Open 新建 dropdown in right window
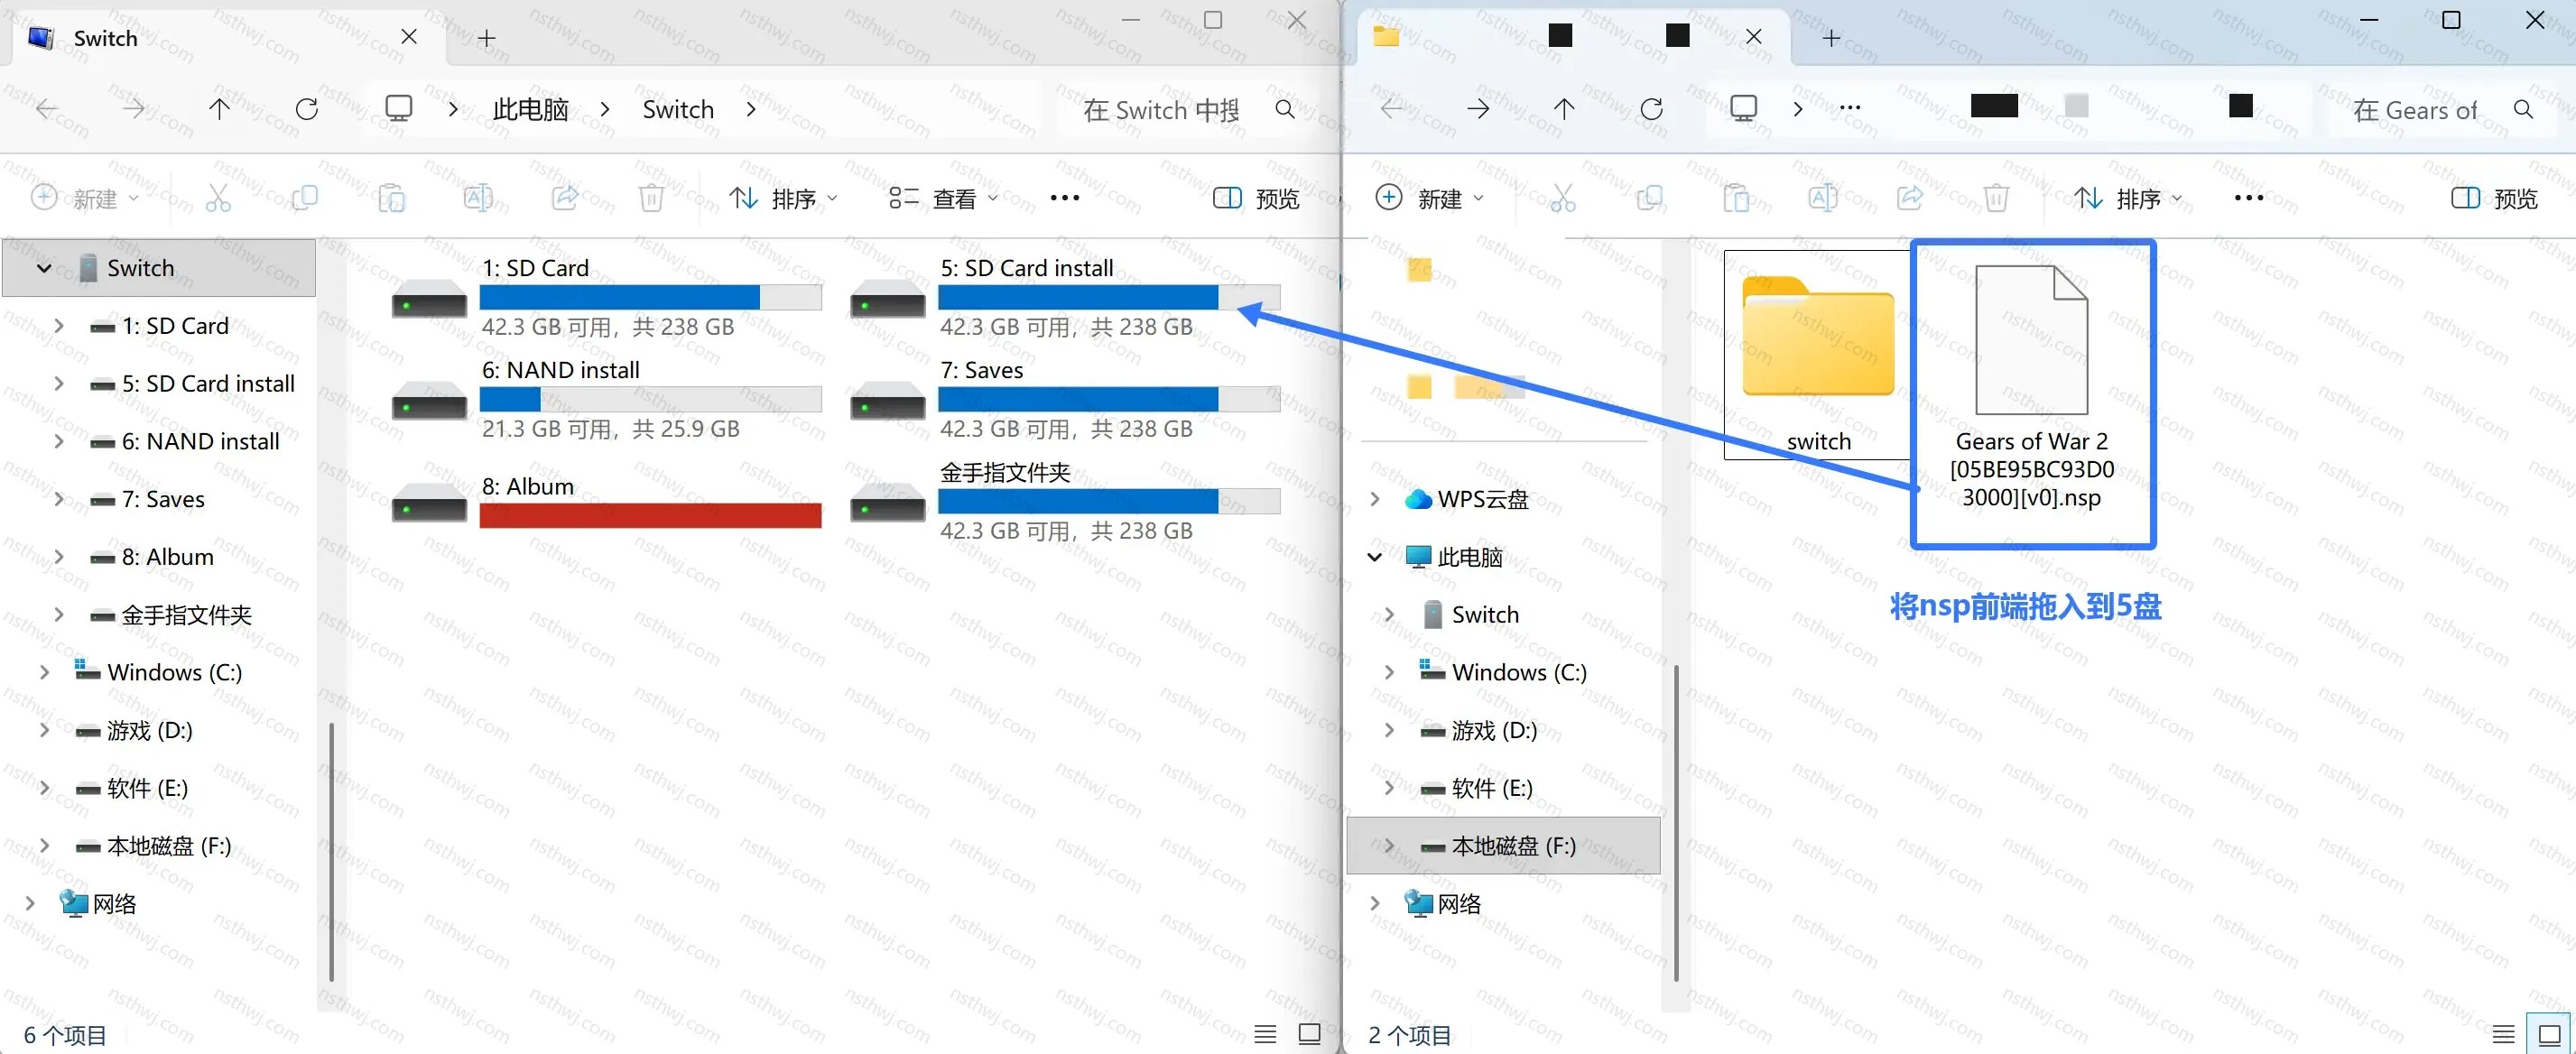The width and height of the screenshot is (2576, 1054). coord(1430,198)
